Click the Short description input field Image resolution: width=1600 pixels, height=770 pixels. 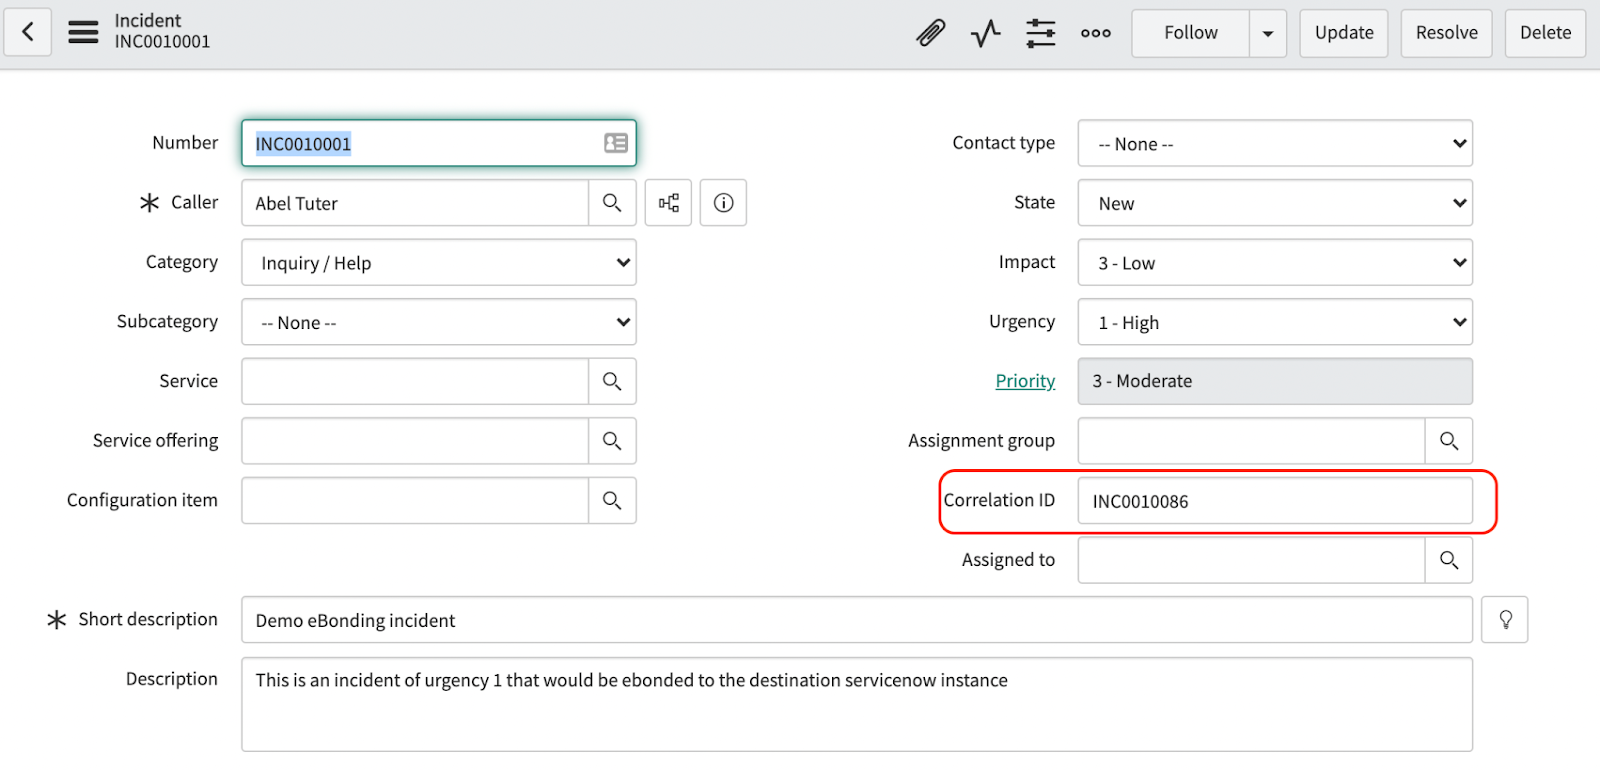coord(857,620)
